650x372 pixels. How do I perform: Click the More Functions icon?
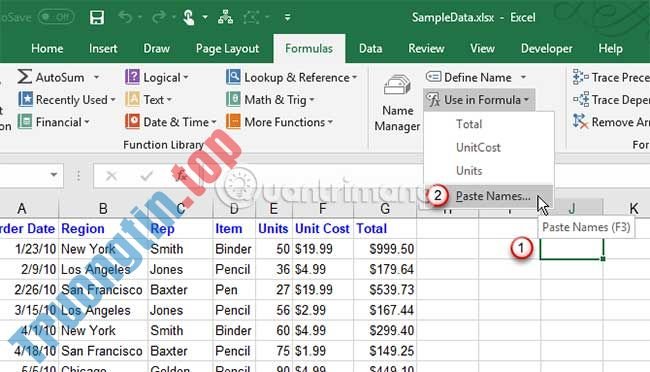click(x=233, y=122)
